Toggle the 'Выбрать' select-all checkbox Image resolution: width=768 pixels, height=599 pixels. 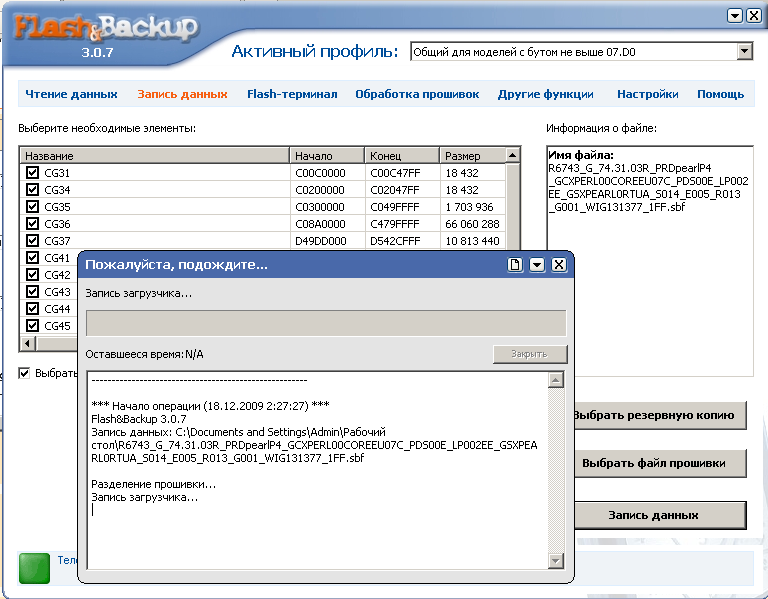pos(24,373)
